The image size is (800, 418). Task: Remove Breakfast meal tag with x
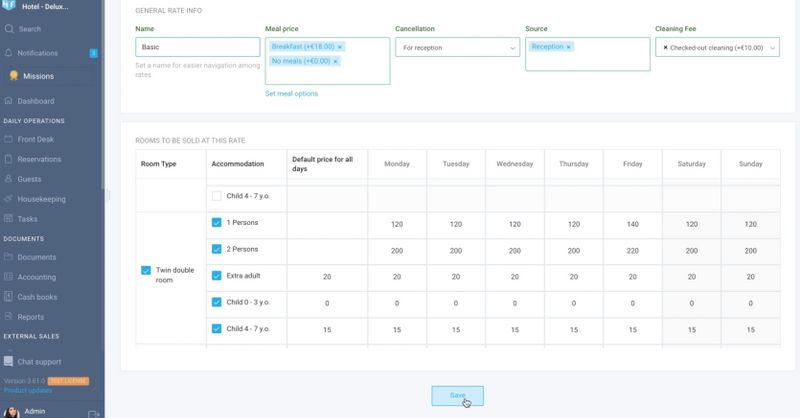point(339,47)
